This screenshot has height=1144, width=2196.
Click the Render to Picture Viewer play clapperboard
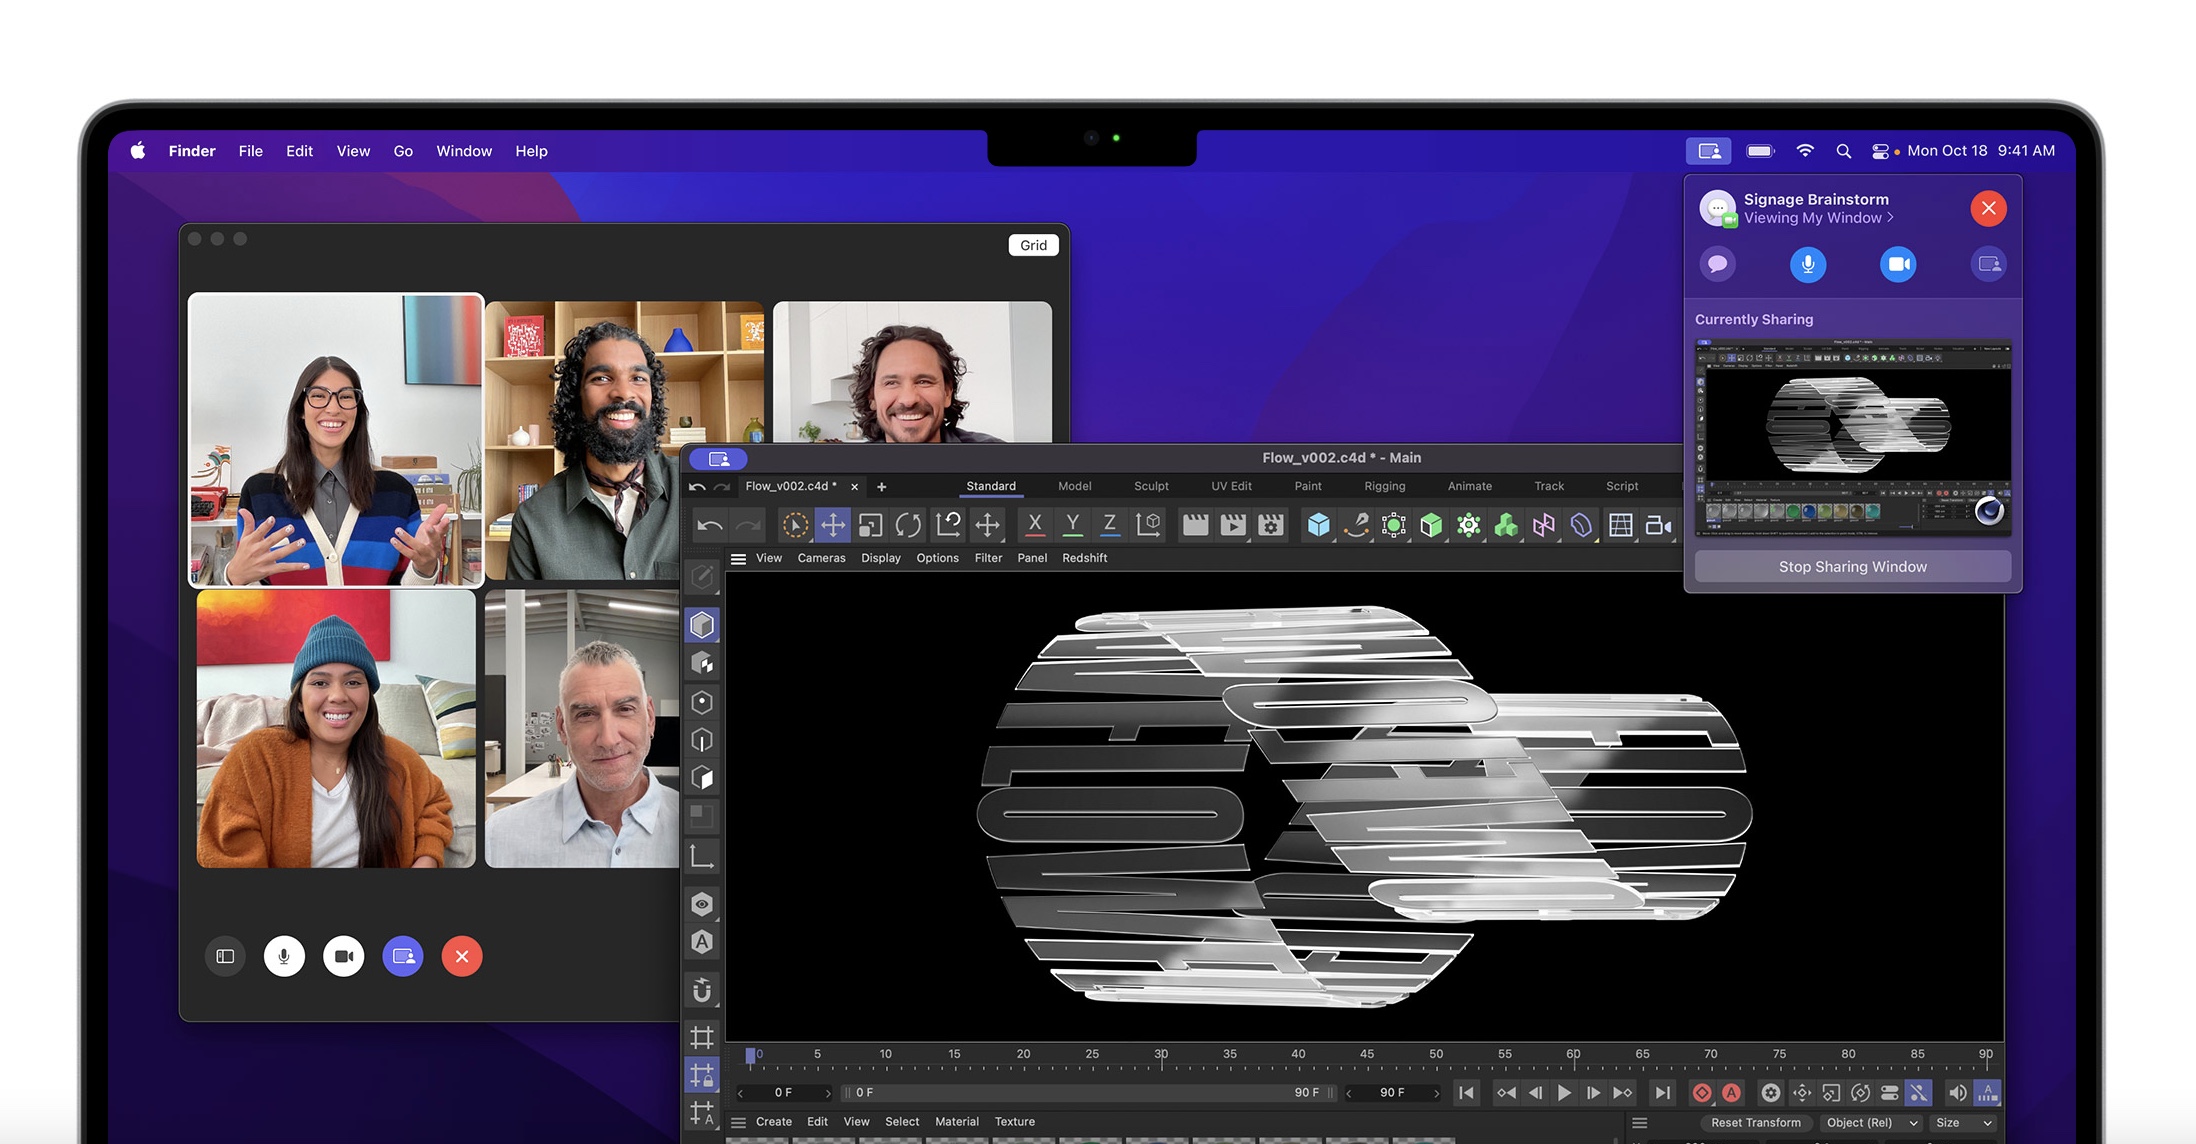click(1233, 524)
